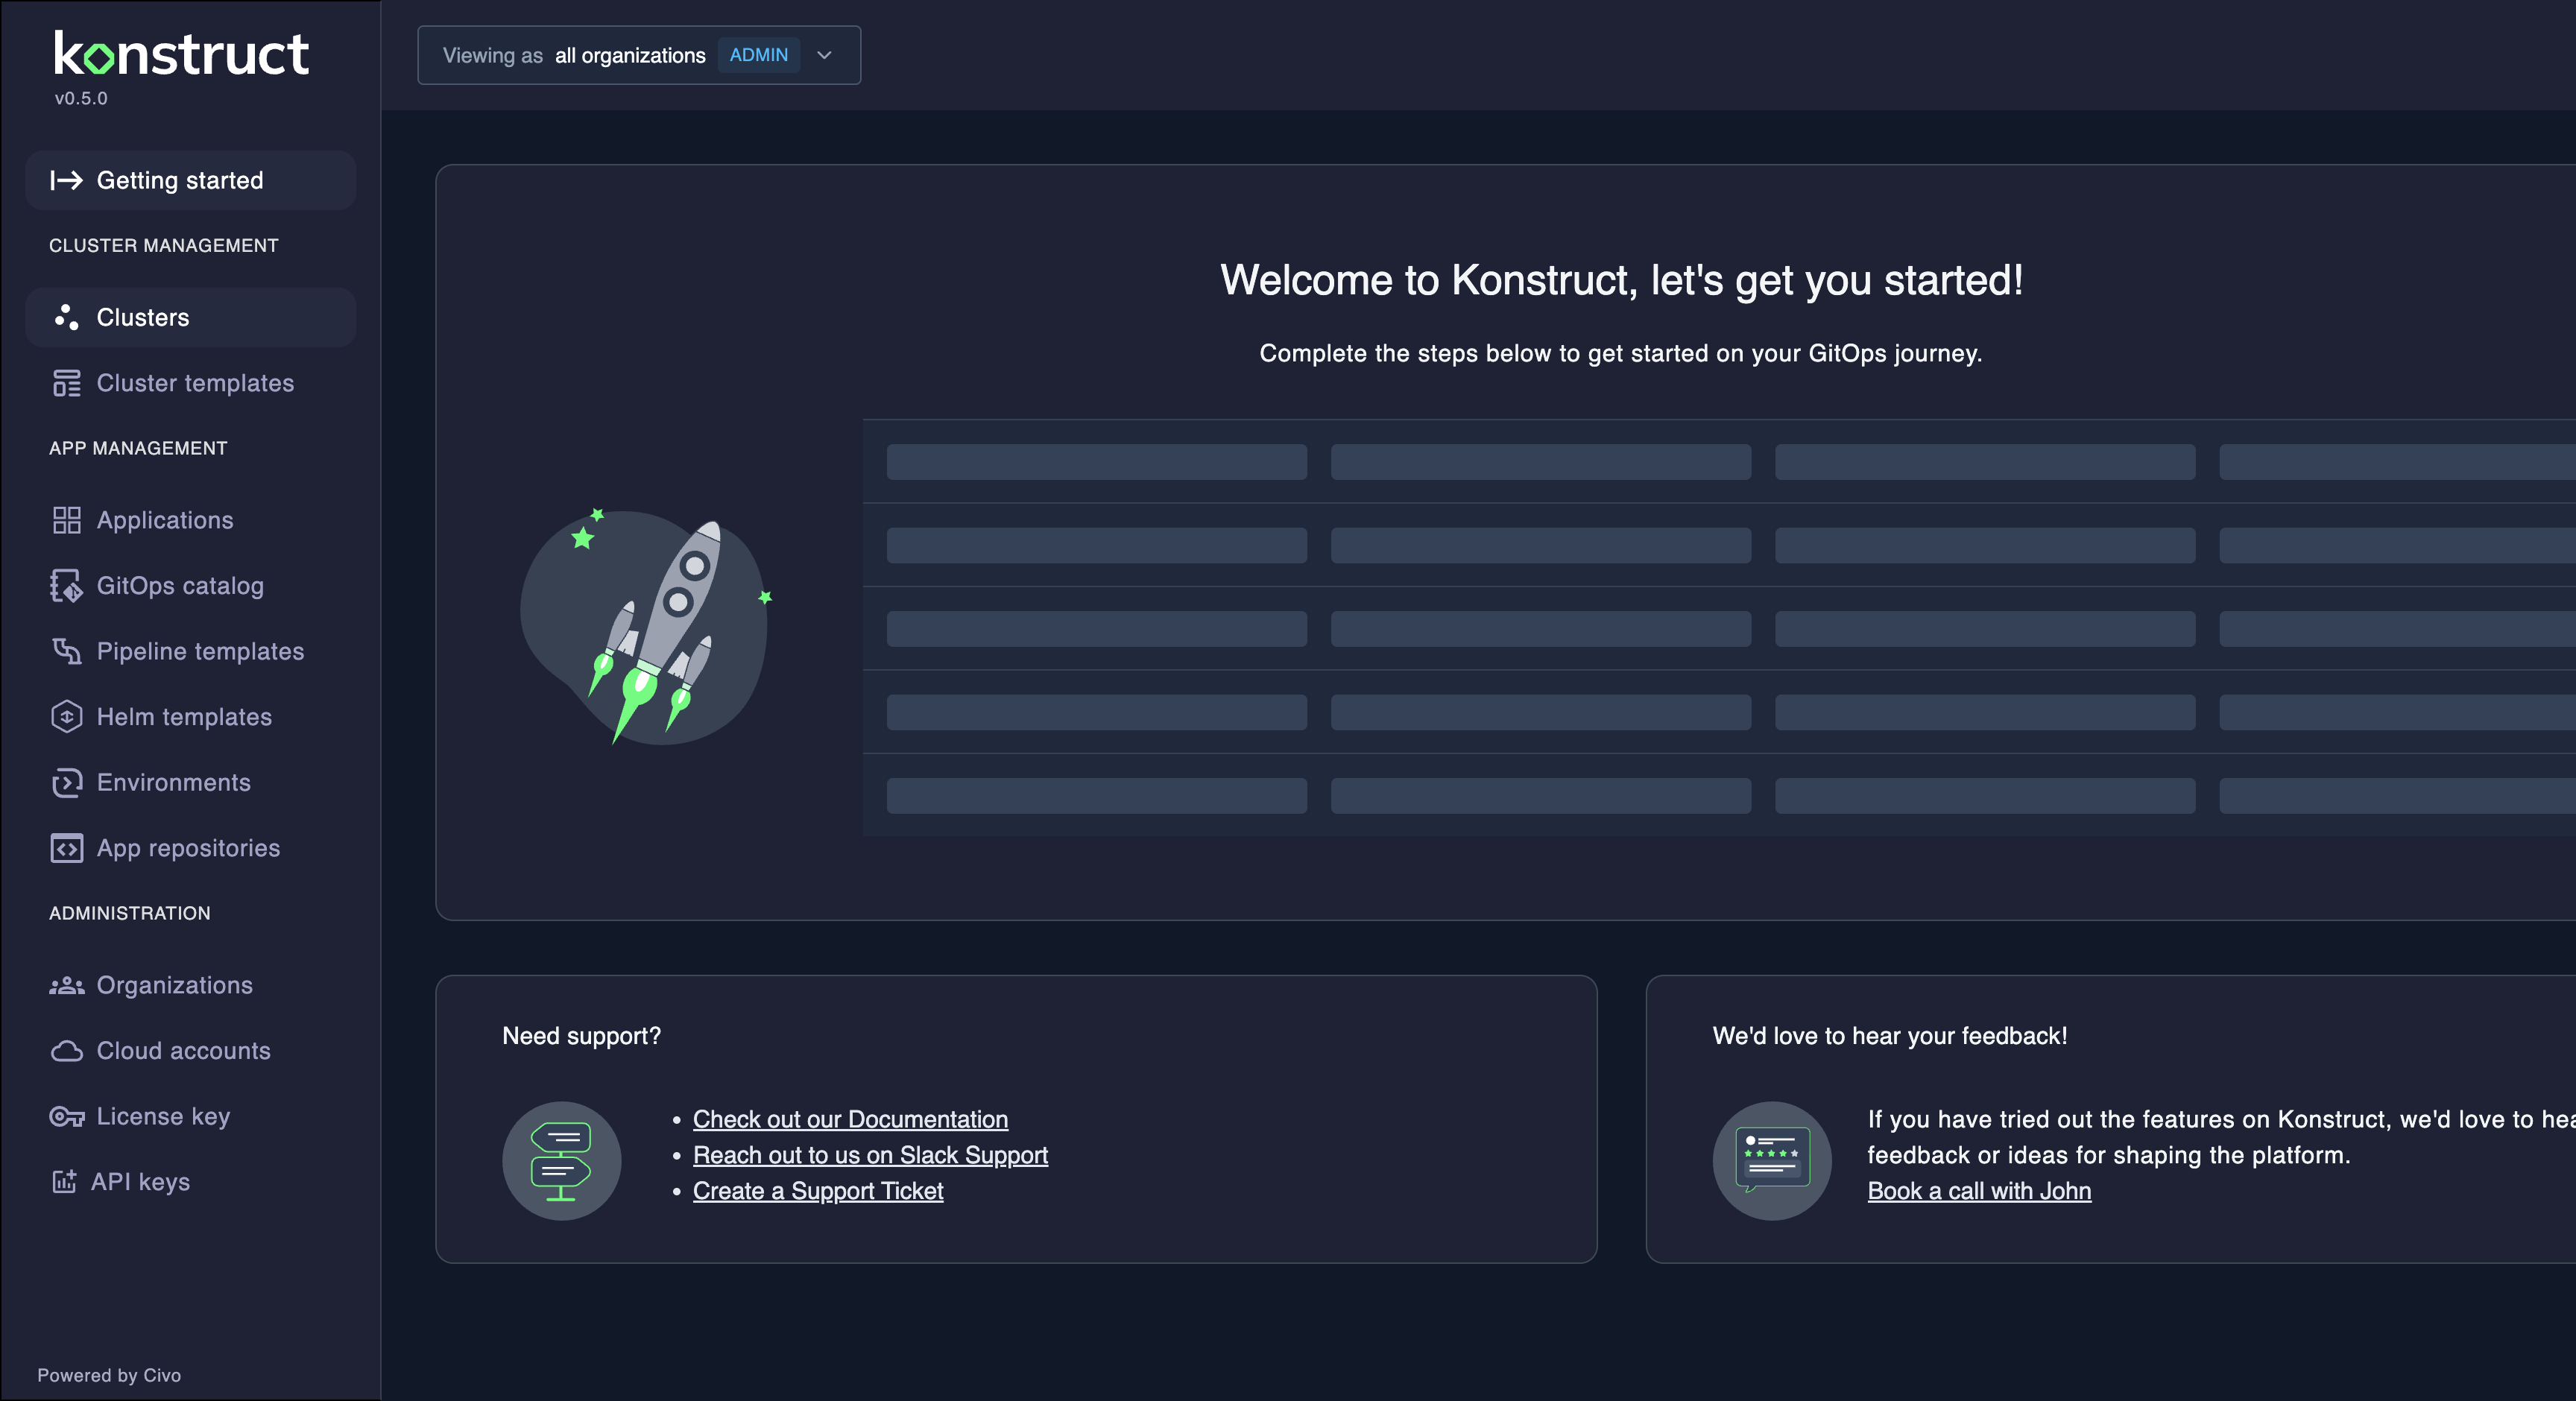Open API keys page
The height and width of the screenshot is (1401, 2576).
(x=191, y=1182)
